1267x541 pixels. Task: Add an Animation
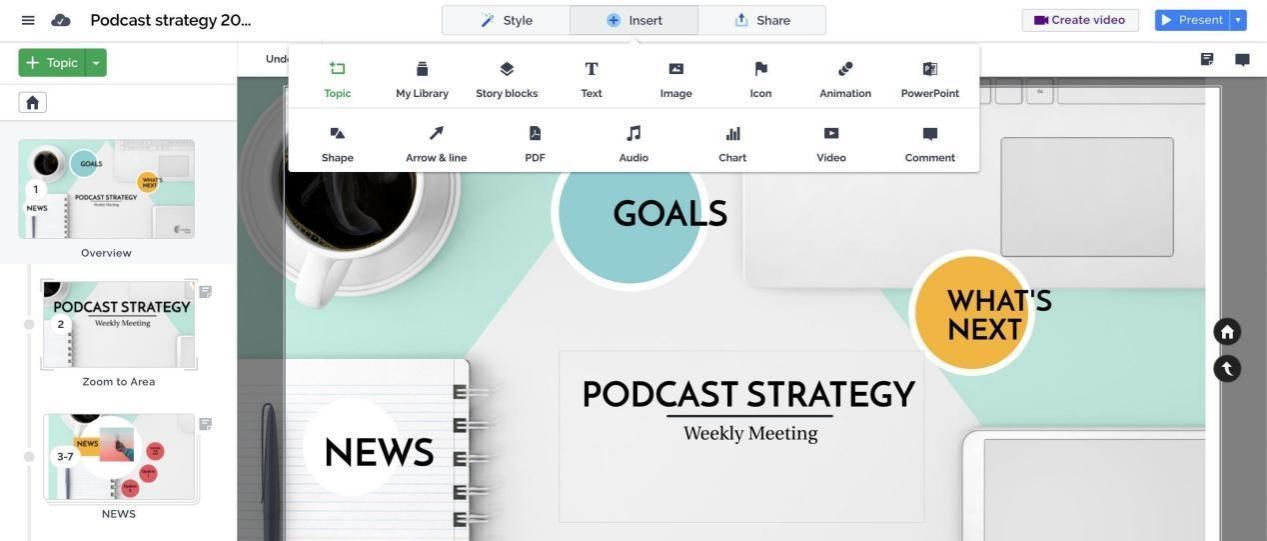pyautogui.click(x=845, y=80)
